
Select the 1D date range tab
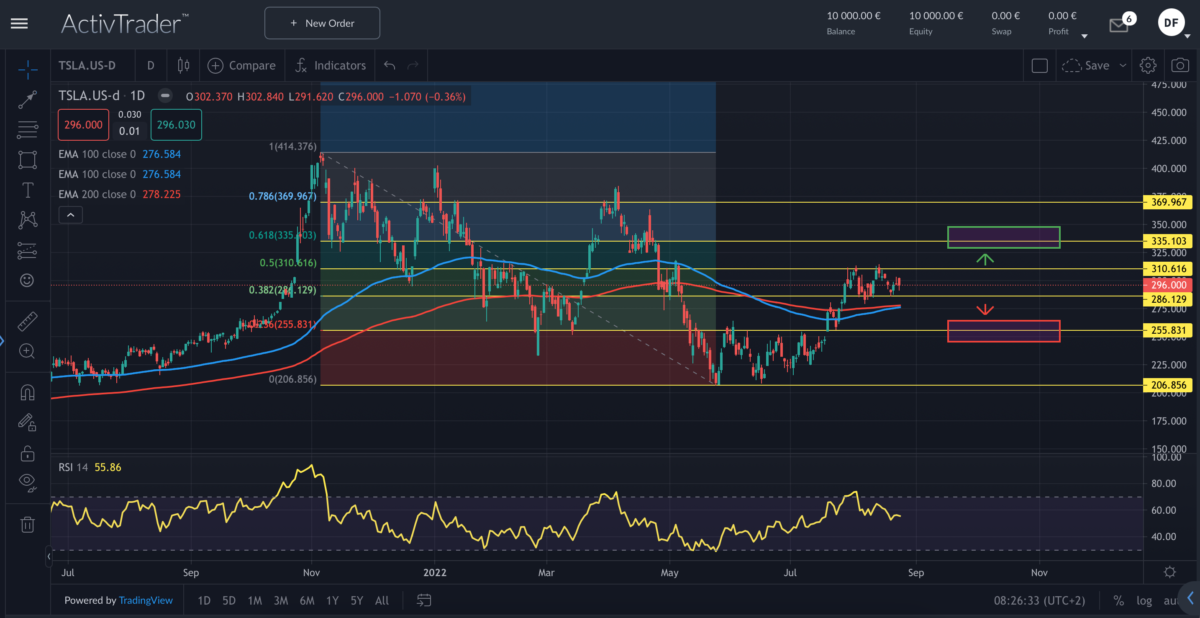pos(204,600)
